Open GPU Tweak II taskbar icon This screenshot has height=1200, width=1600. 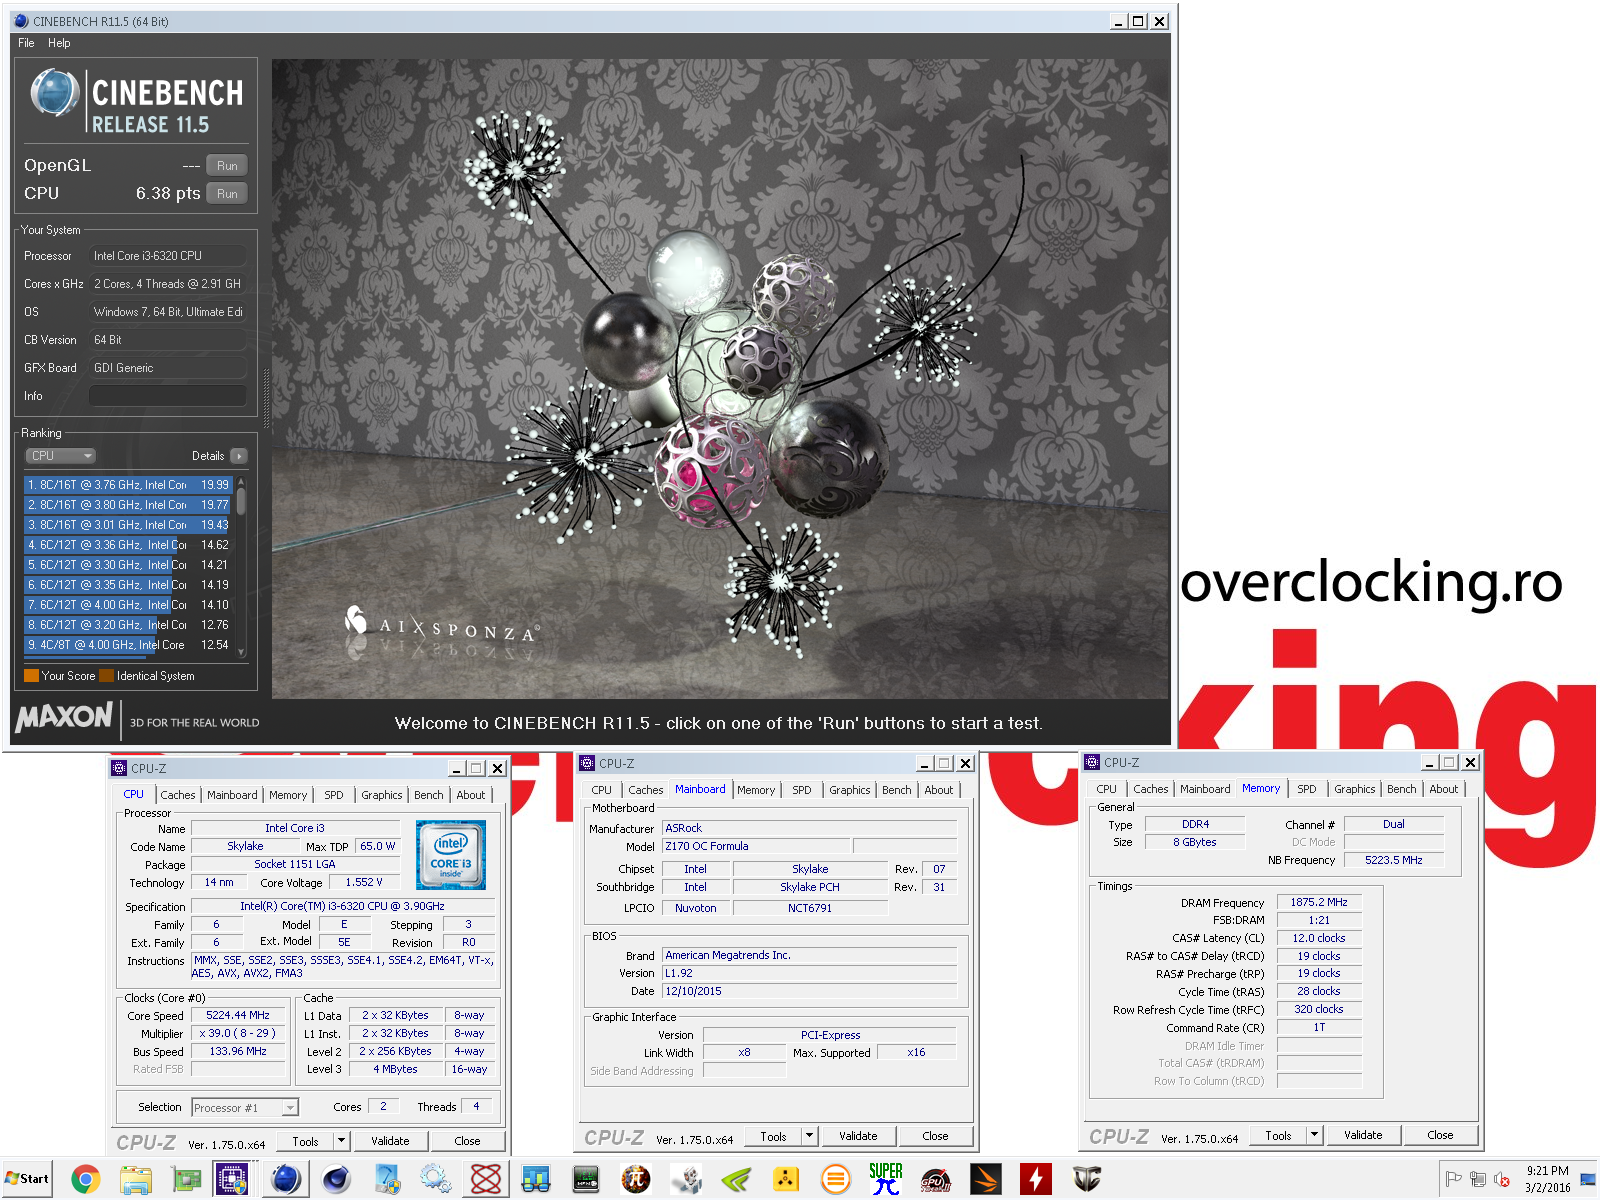coord(936,1180)
